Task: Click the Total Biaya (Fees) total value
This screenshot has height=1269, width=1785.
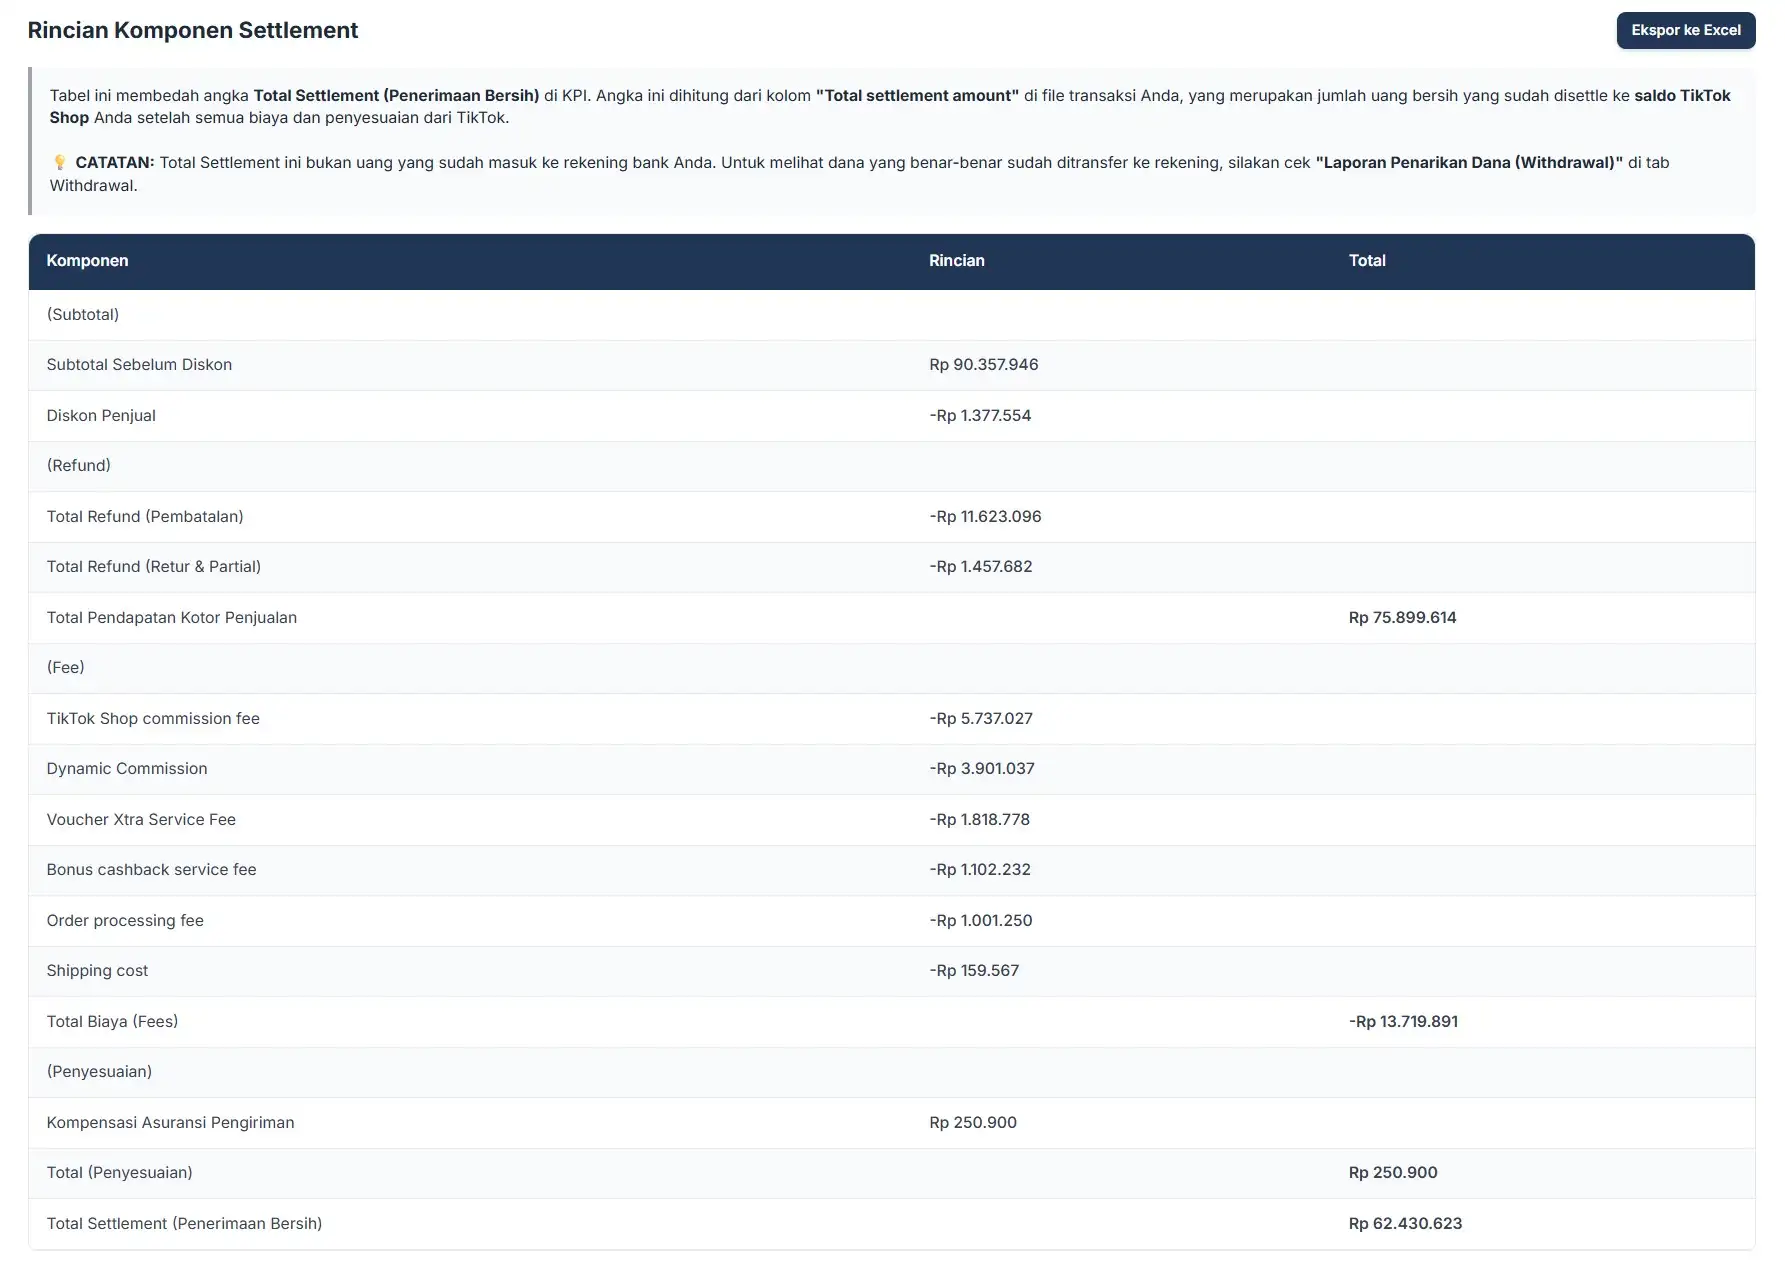Action: pyautogui.click(x=1404, y=1021)
